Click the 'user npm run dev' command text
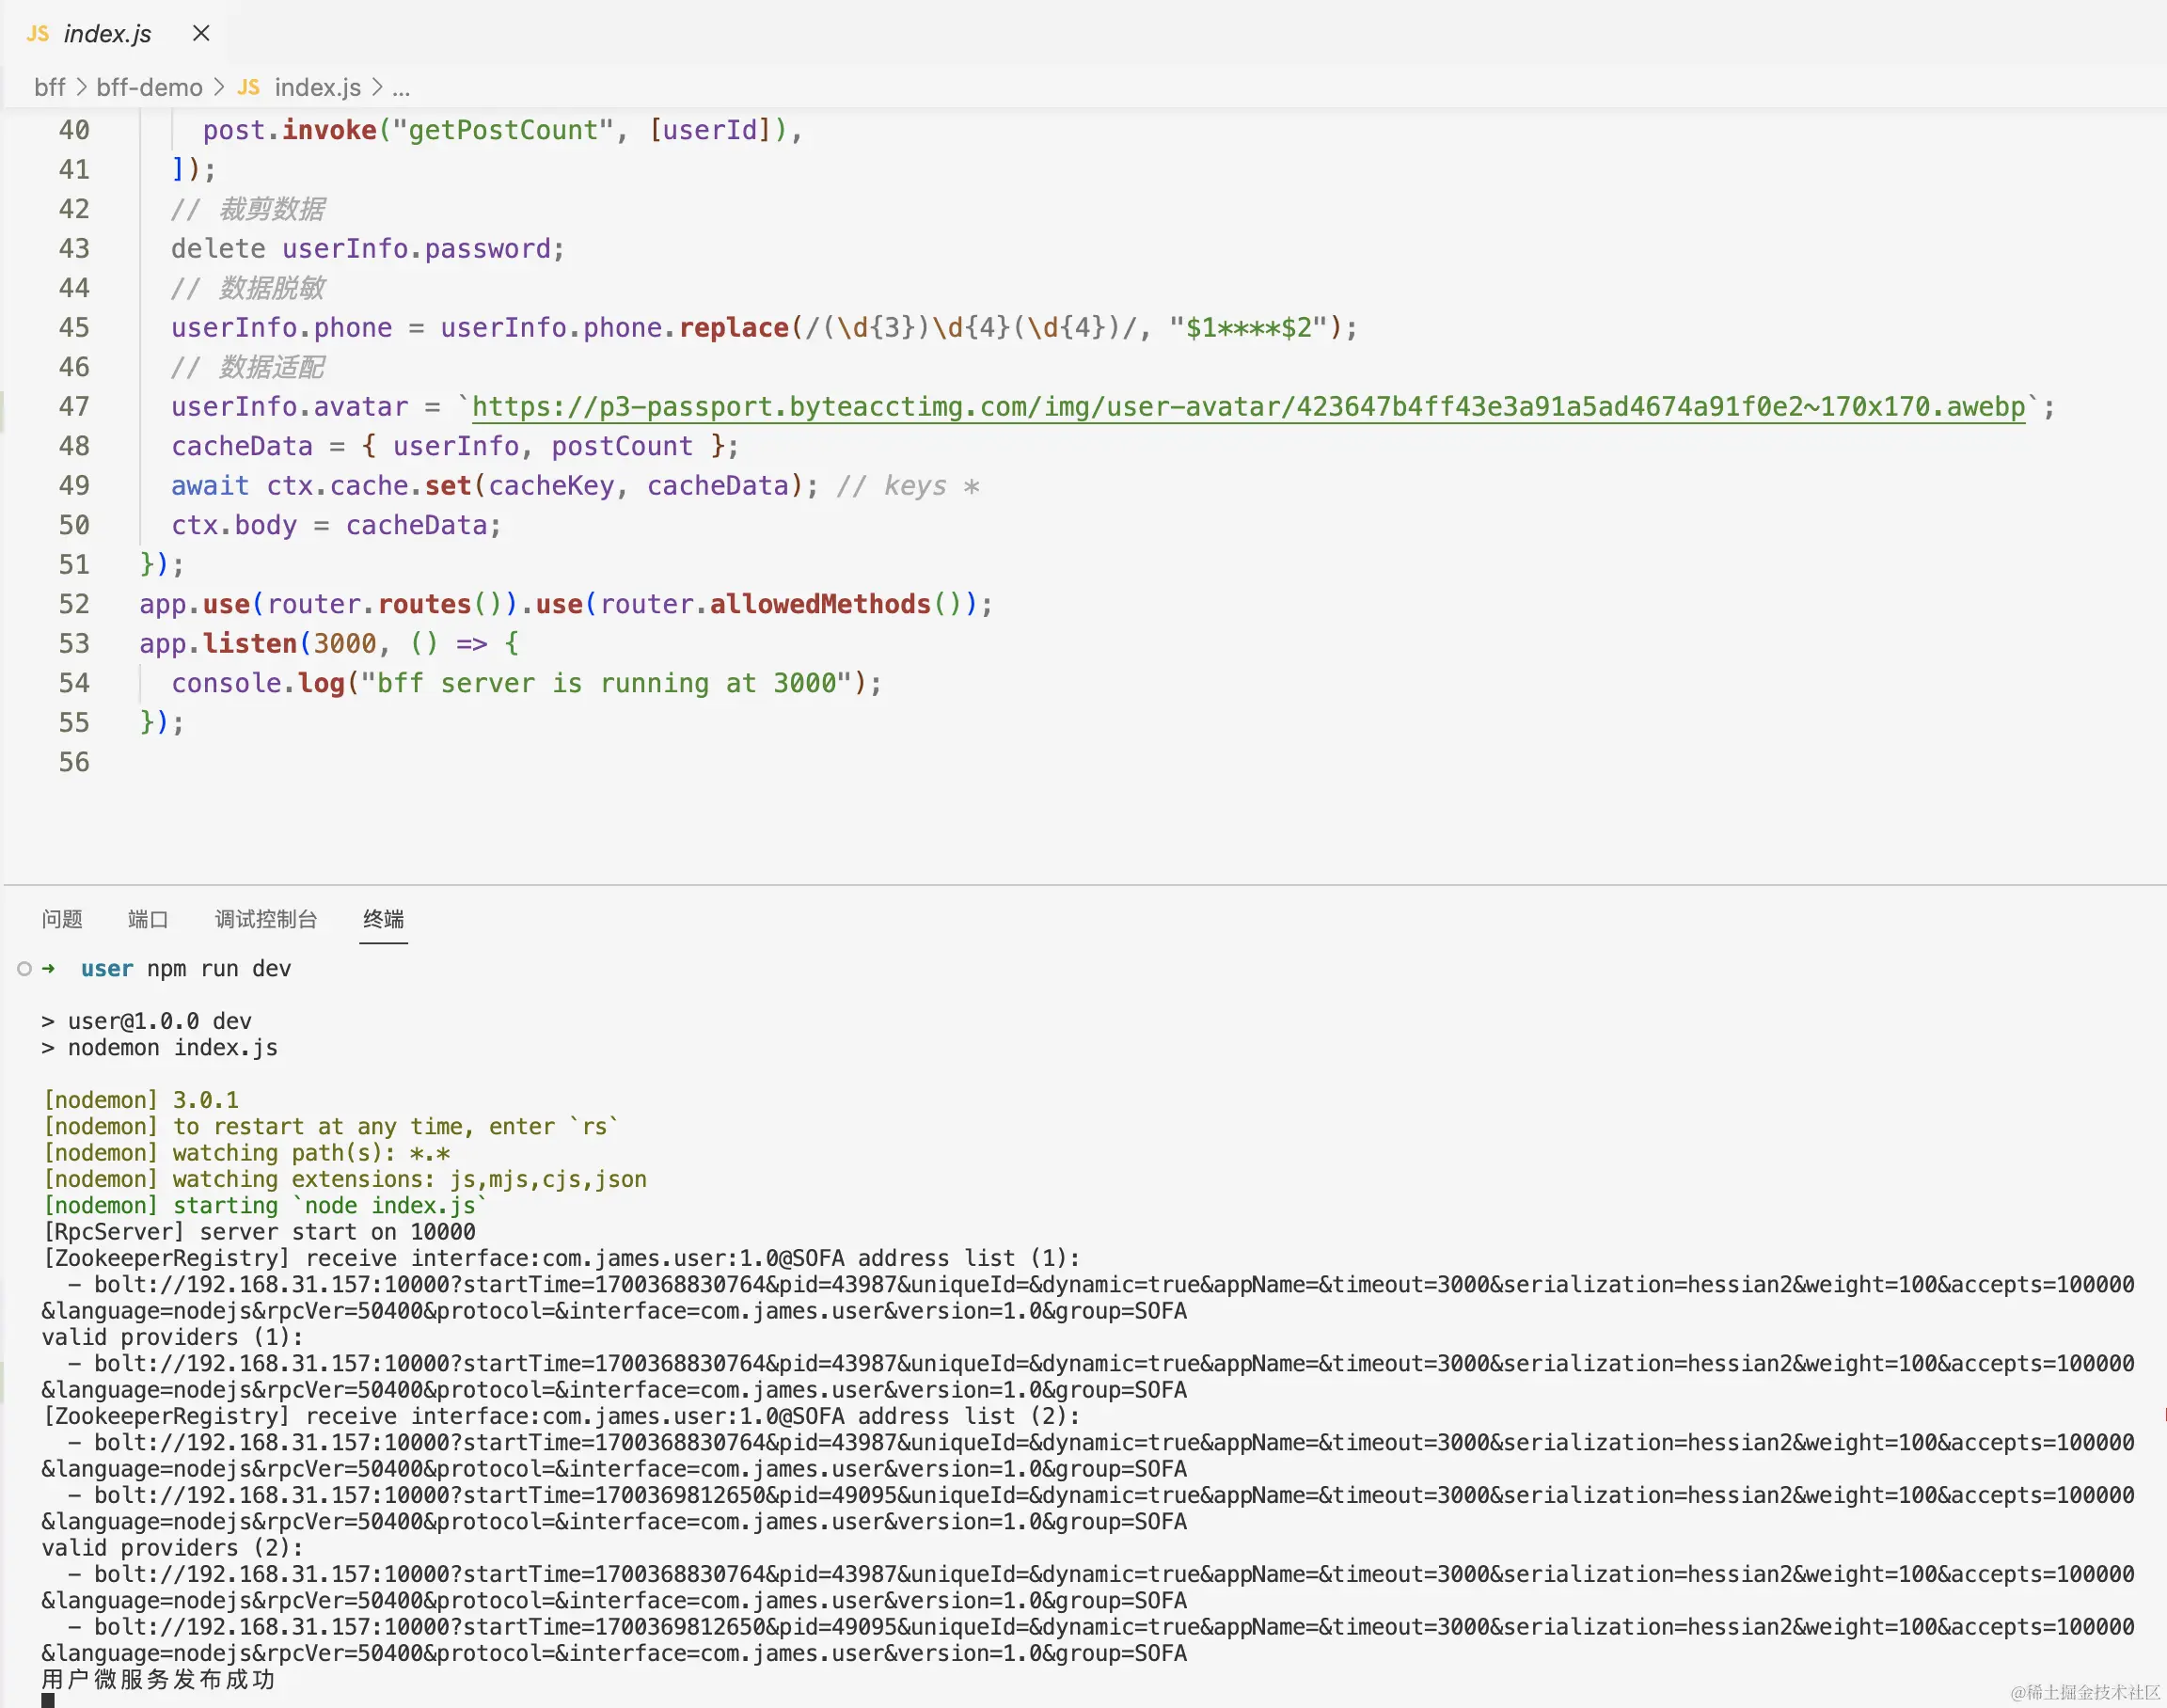 [x=186, y=967]
